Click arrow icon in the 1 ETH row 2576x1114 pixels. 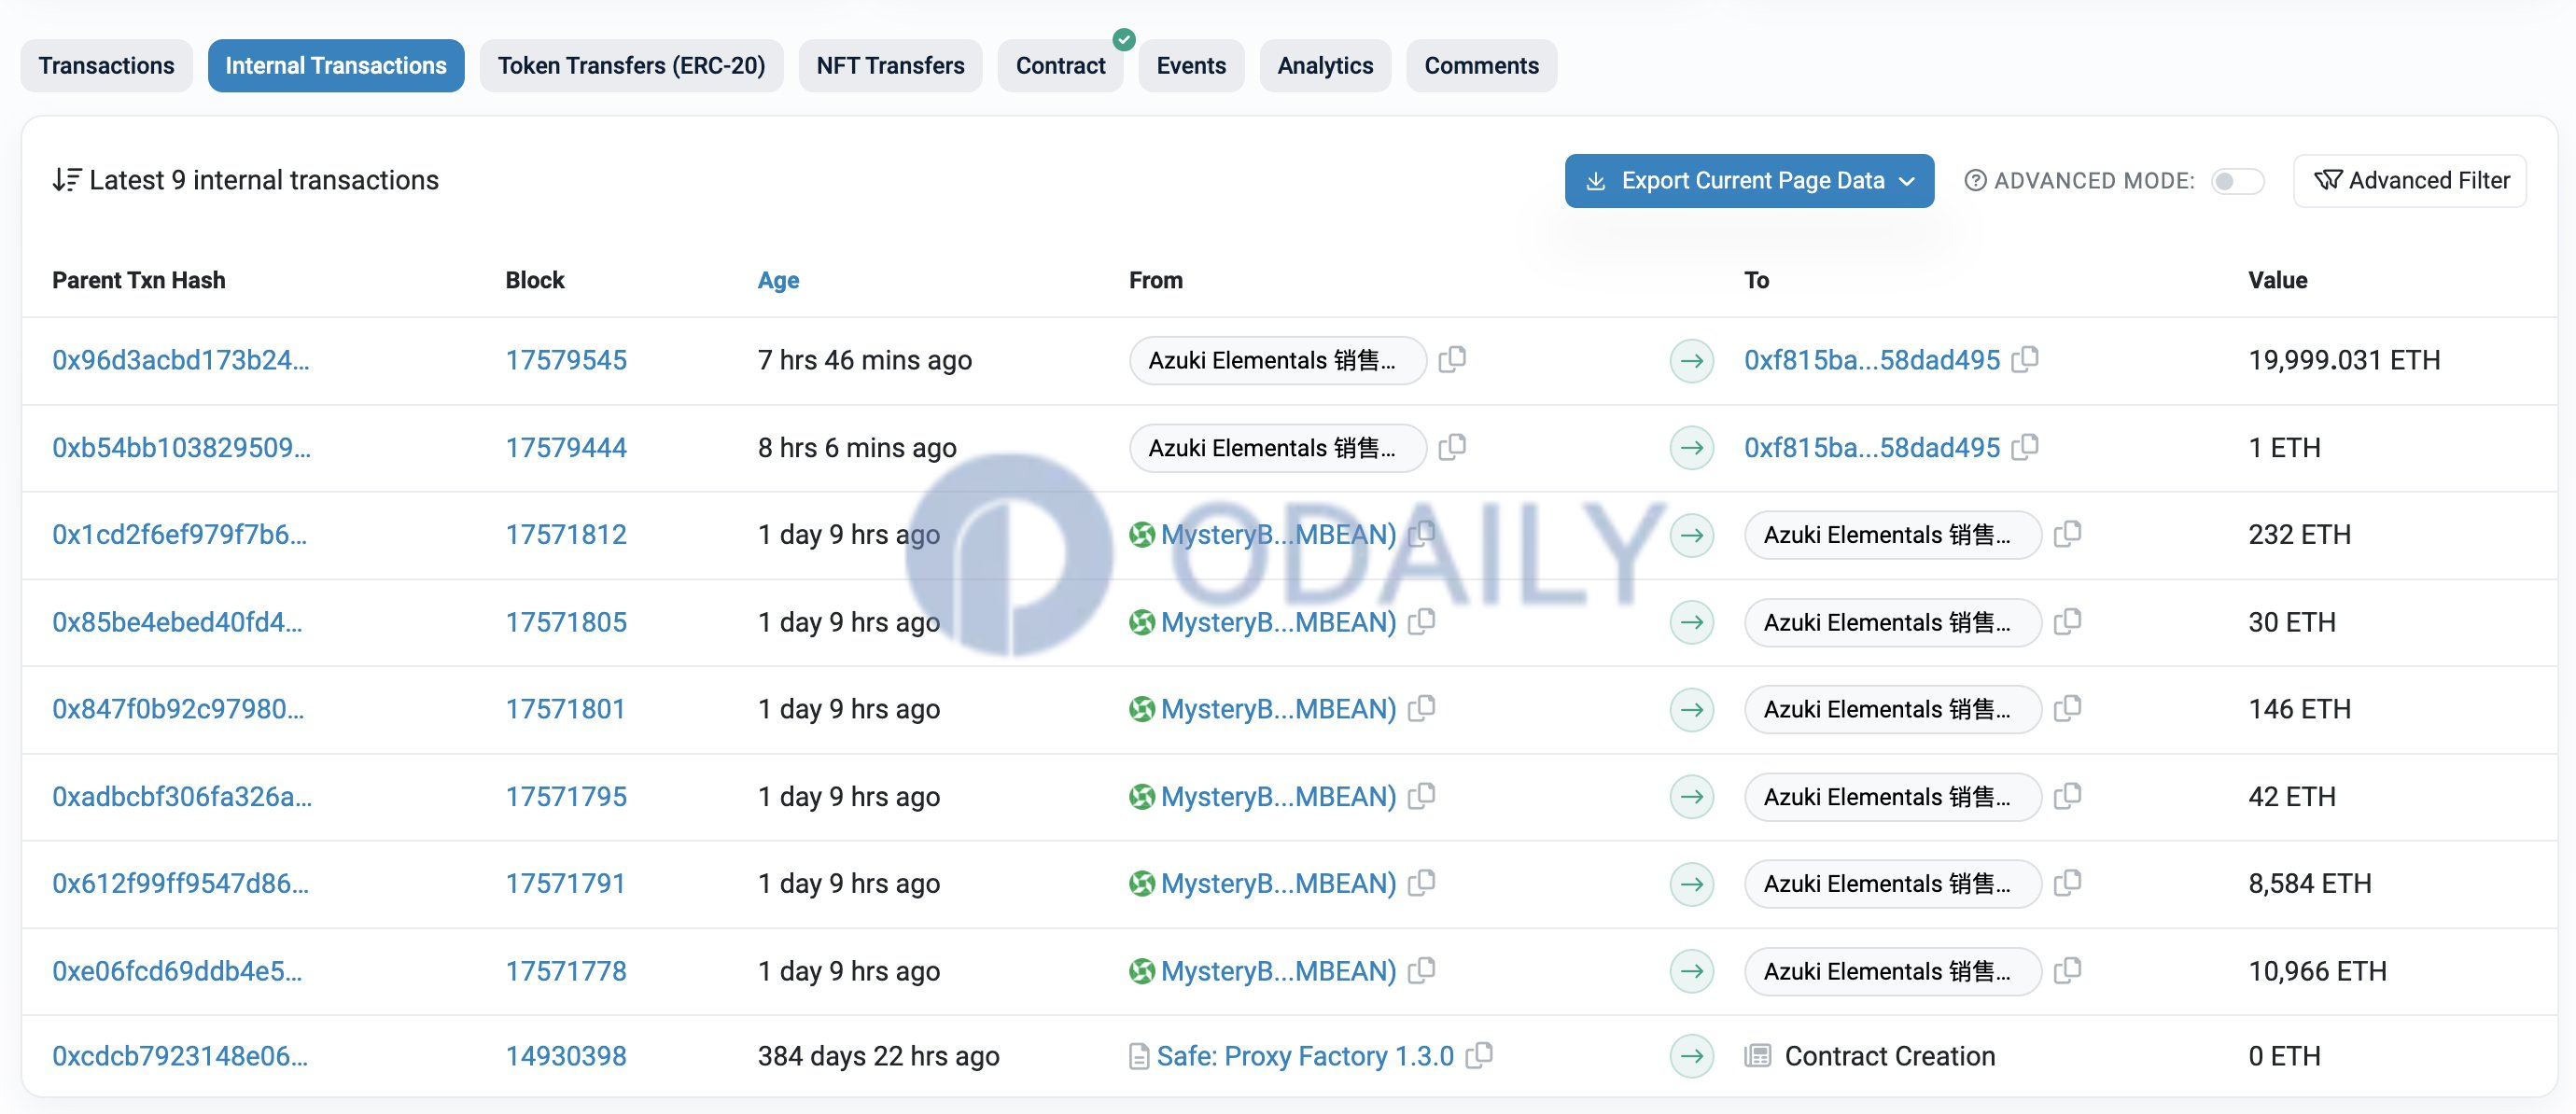[x=1692, y=447]
